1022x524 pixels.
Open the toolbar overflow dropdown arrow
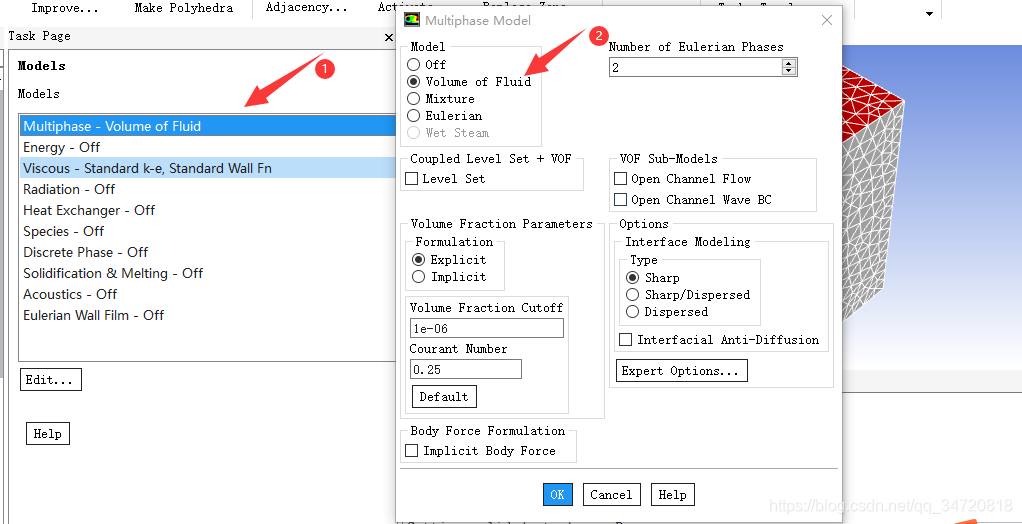(x=929, y=14)
